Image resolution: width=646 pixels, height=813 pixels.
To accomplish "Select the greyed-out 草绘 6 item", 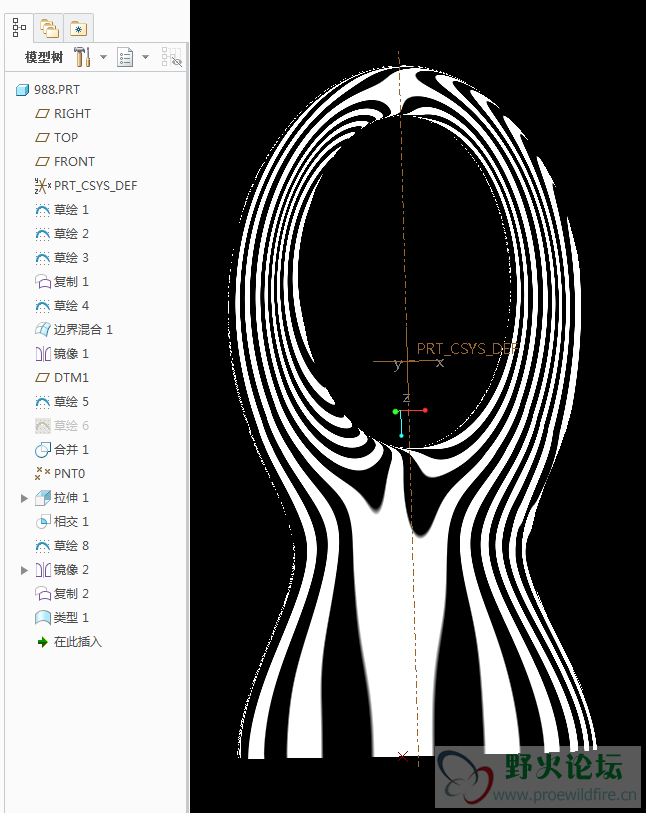I will click(x=62, y=426).
